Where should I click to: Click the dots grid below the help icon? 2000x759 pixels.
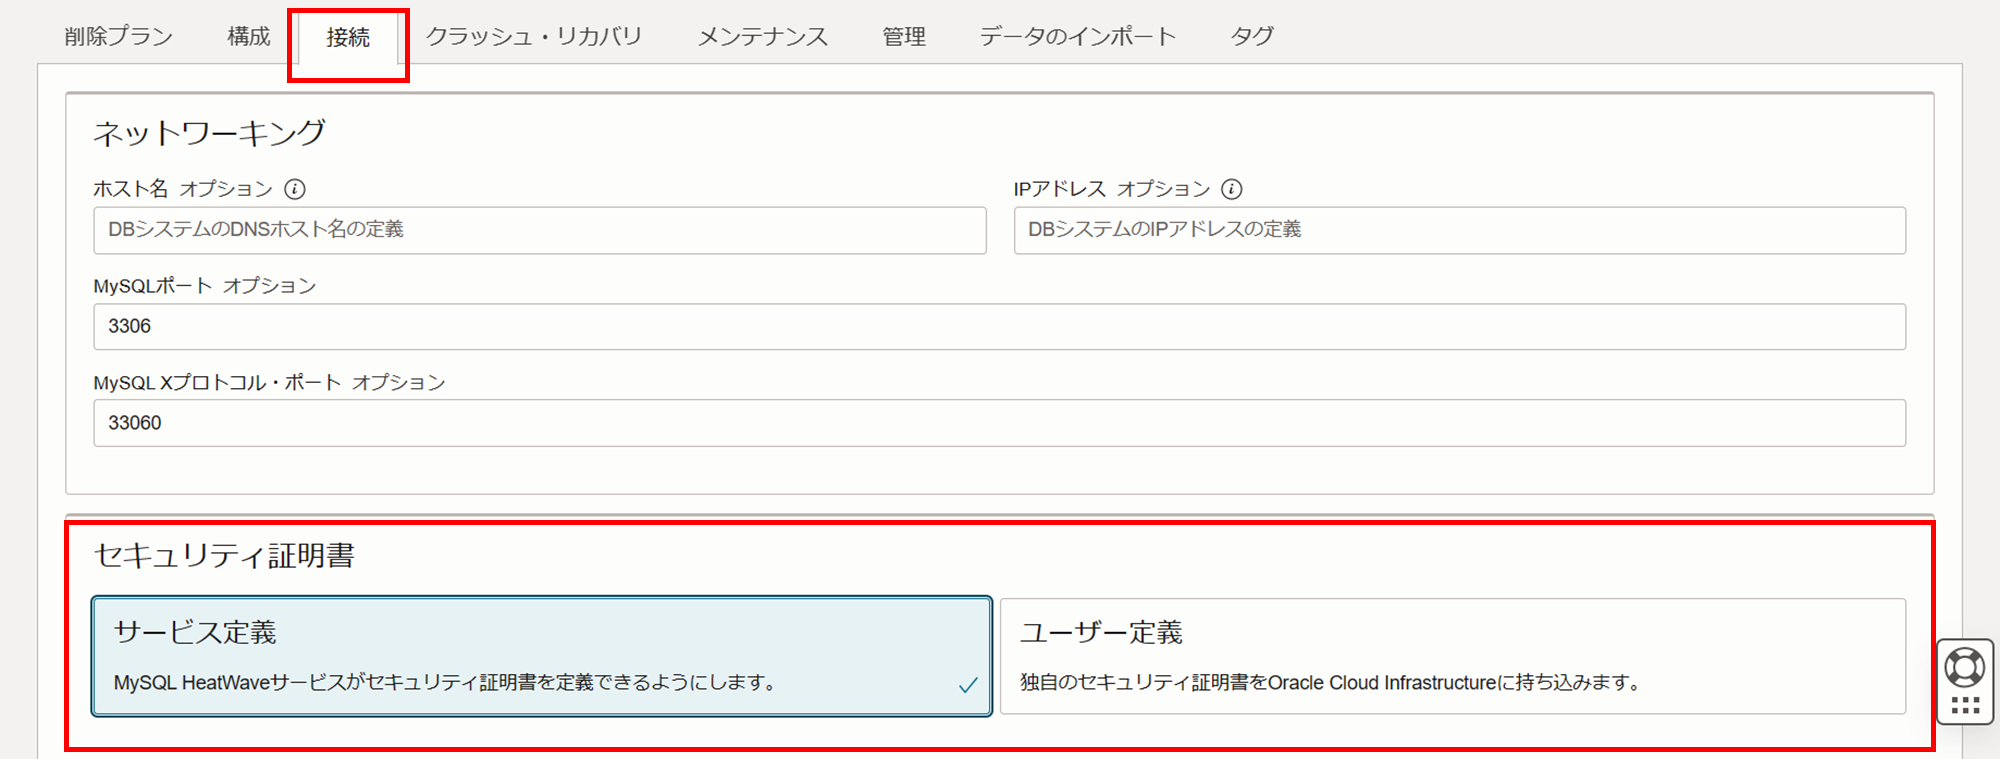click(x=1965, y=705)
